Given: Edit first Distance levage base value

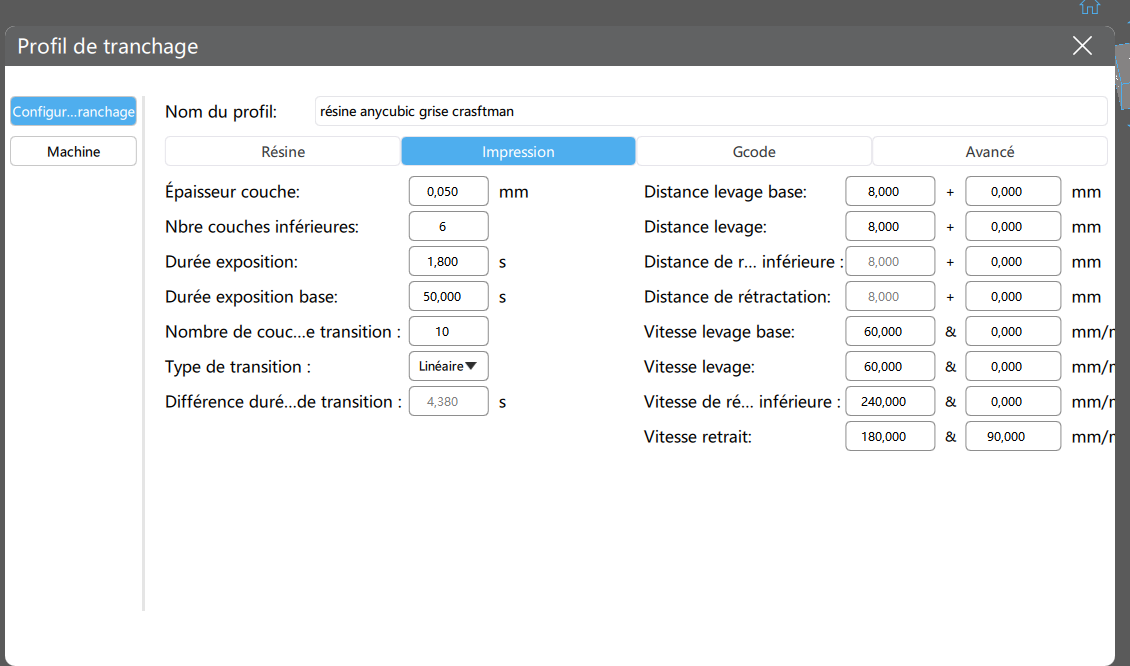Looking at the screenshot, I should click(x=890, y=192).
